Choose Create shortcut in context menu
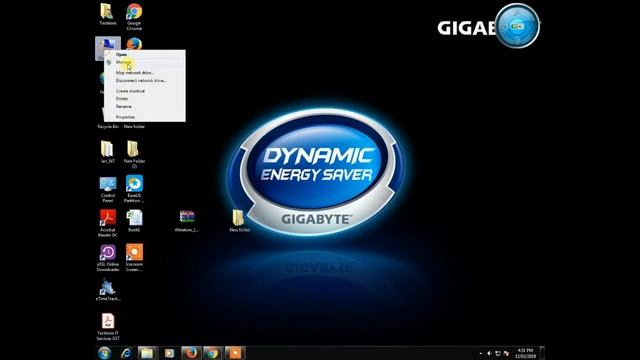Image resolution: width=640 pixels, height=360 pixels. [x=144, y=91]
